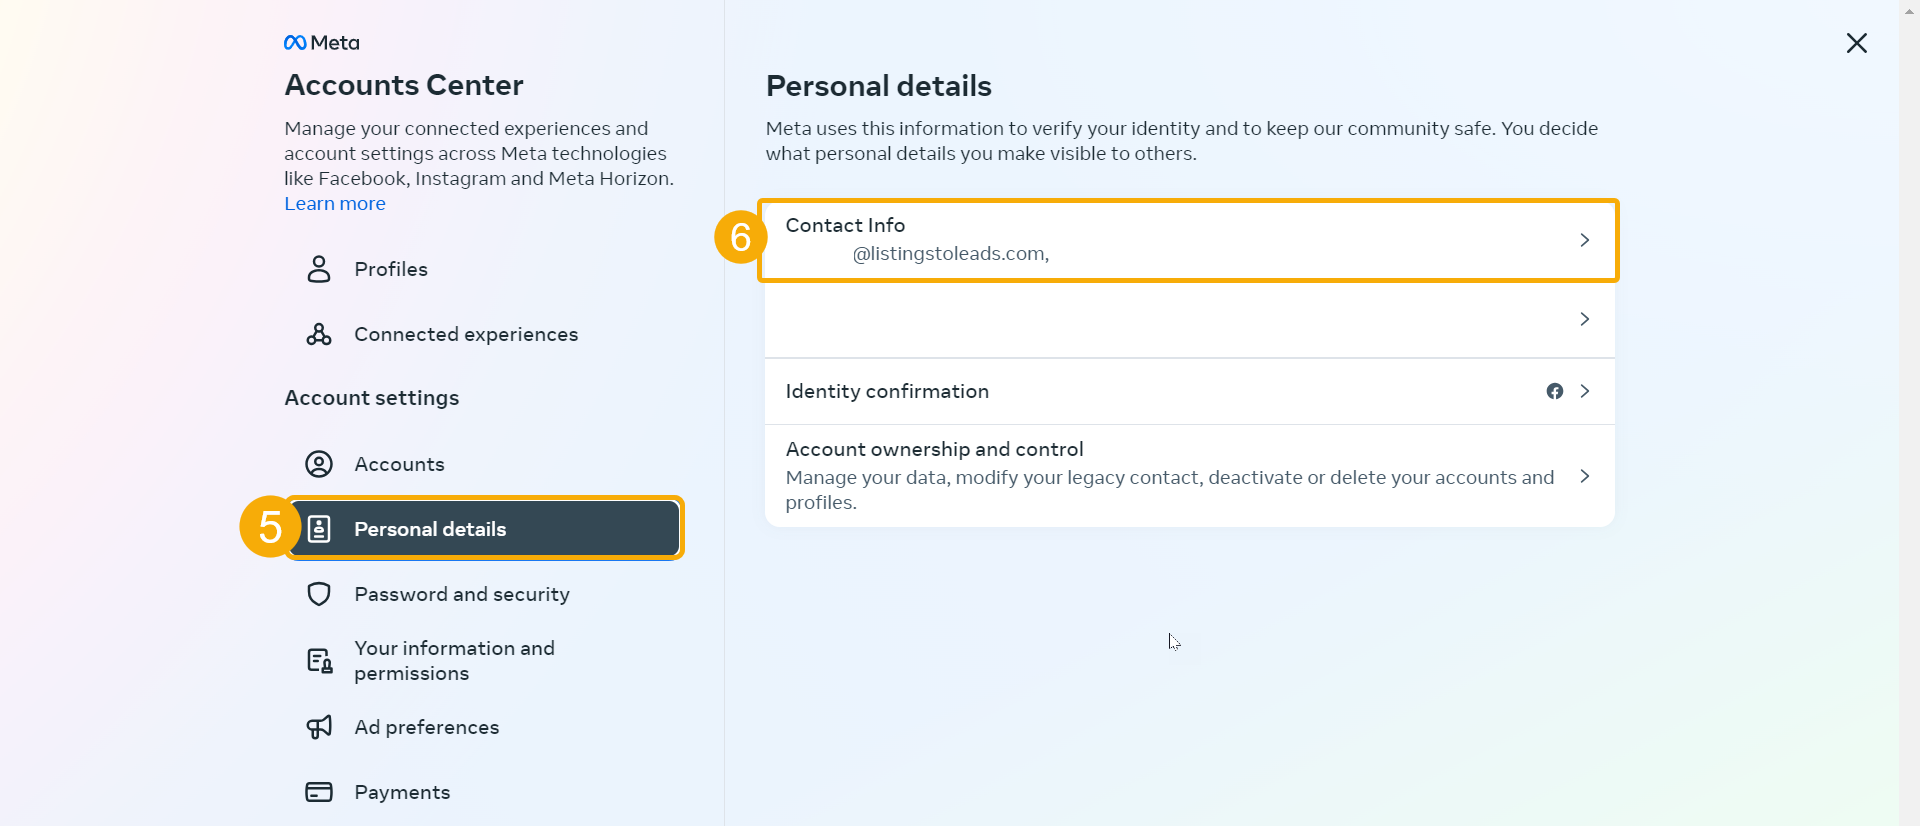The width and height of the screenshot is (1920, 826).
Task: Click the Facebook icon beside Identity confirmation
Action: pyautogui.click(x=1554, y=391)
